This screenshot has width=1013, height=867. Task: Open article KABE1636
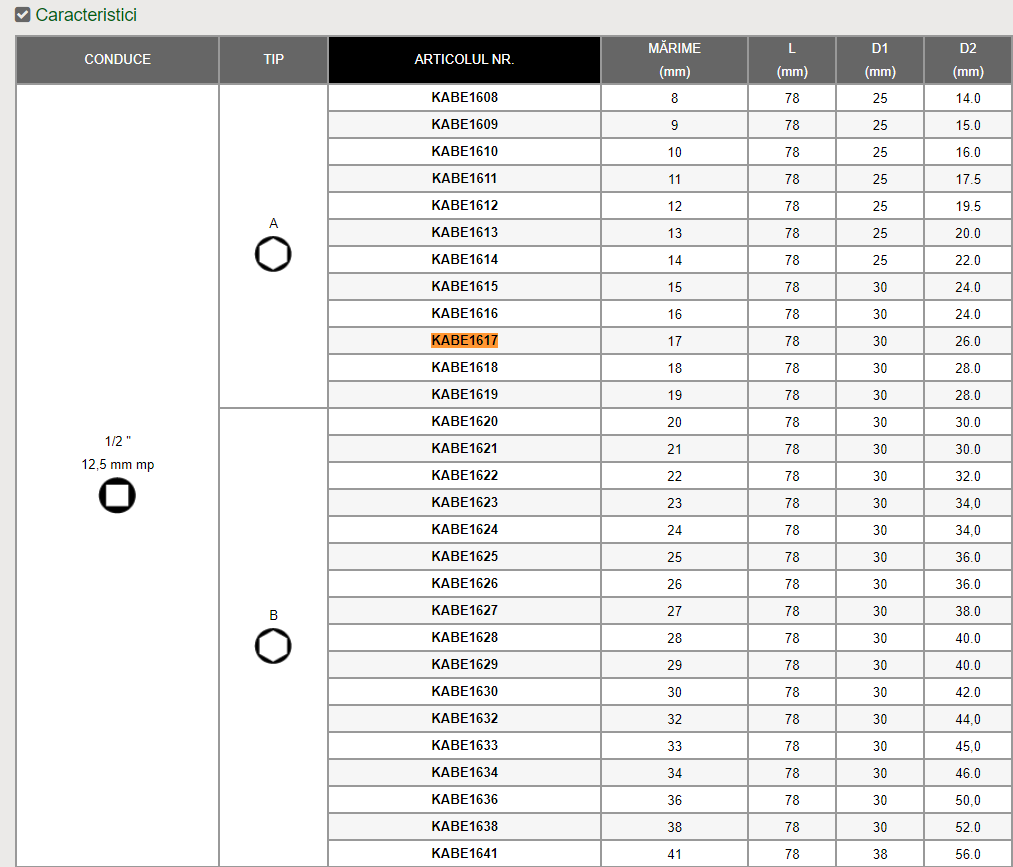pyautogui.click(x=464, y=800)
